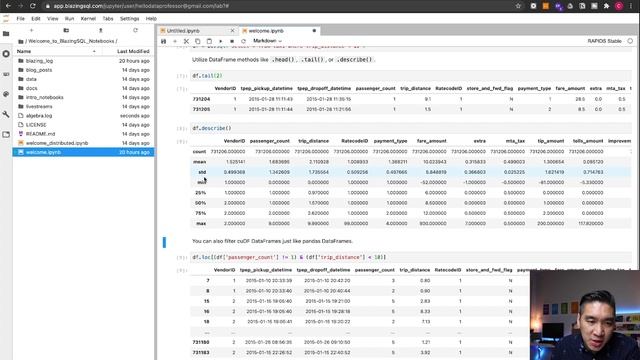Open the Edit menu
640x360 pixels.
coord(36,19)
